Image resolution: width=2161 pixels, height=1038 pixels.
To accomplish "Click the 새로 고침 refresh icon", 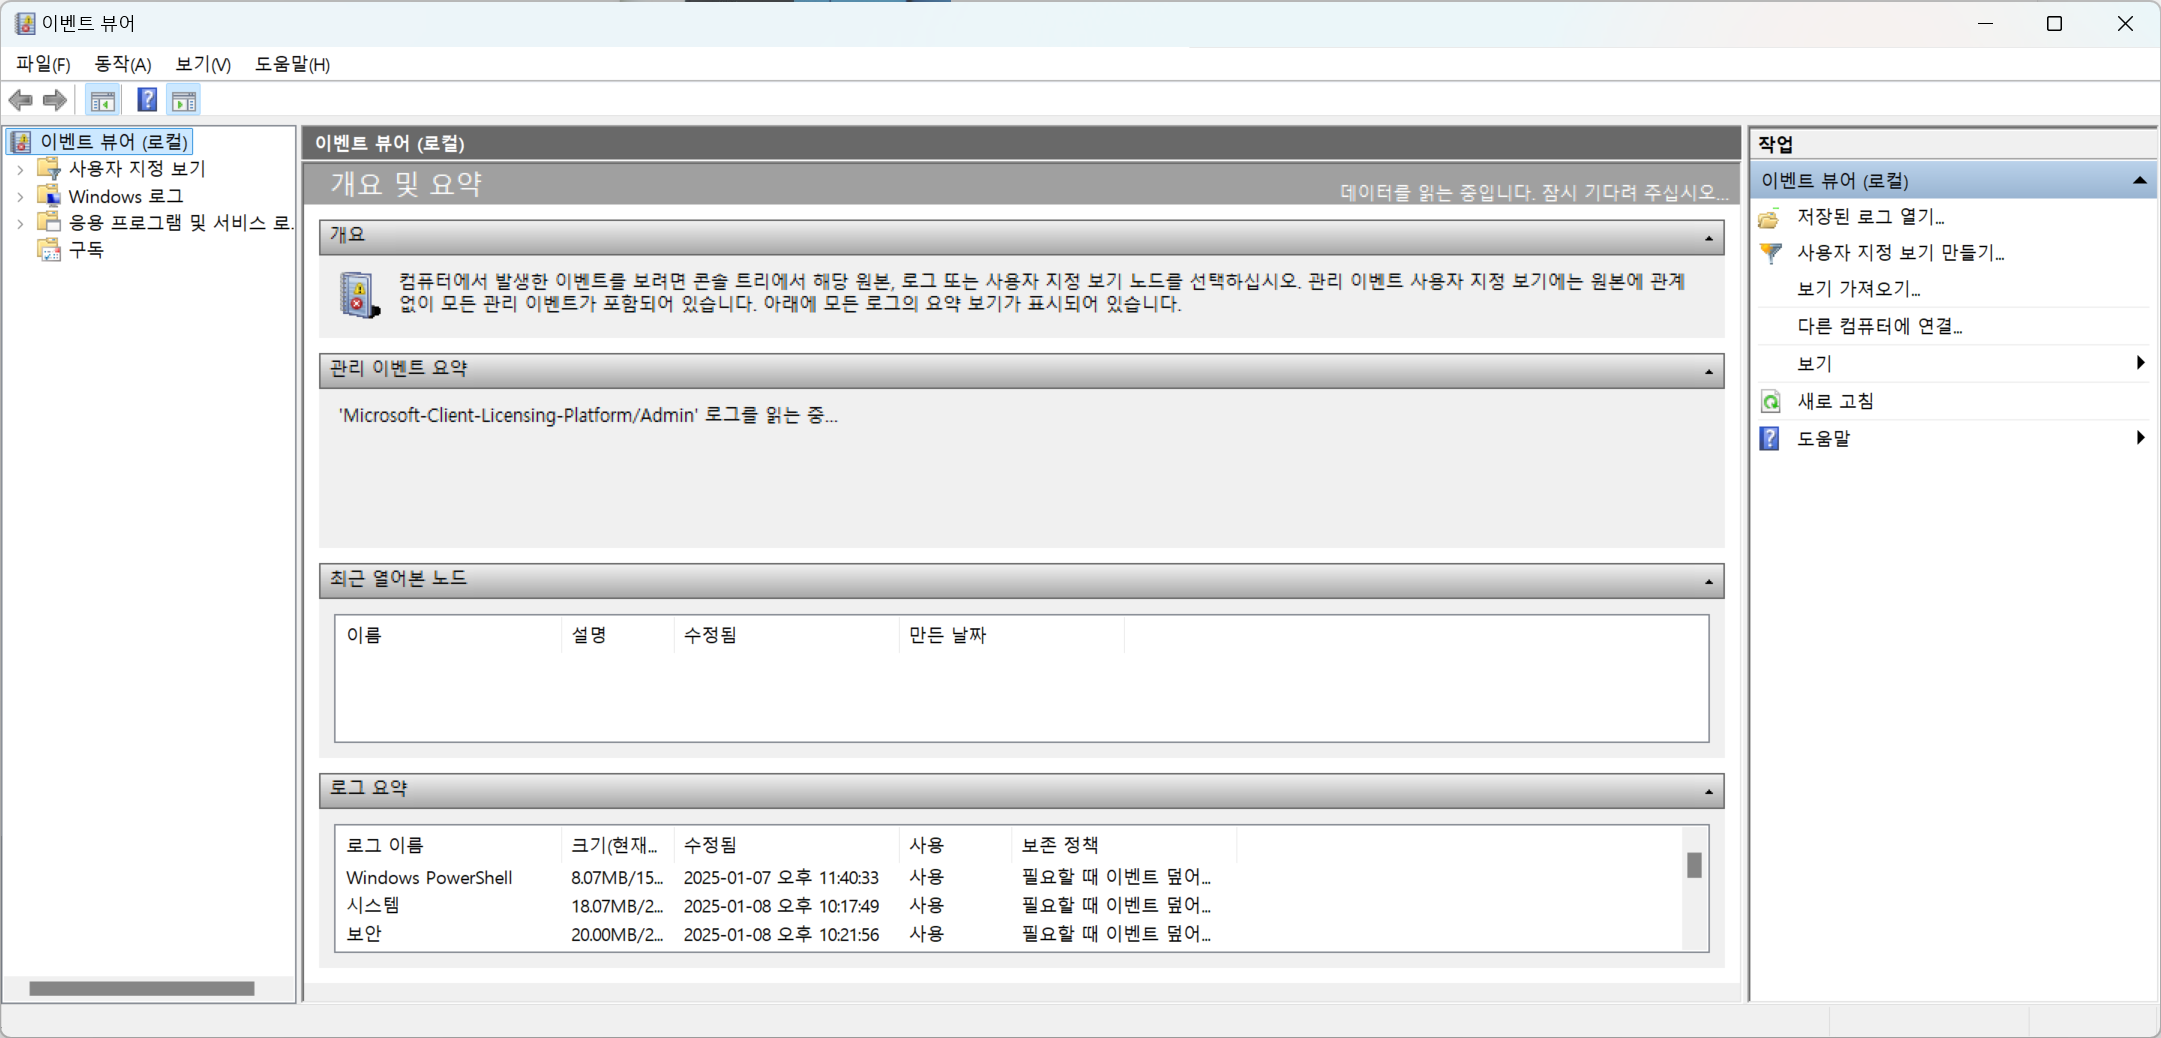I will click(x=1770, y=401).
